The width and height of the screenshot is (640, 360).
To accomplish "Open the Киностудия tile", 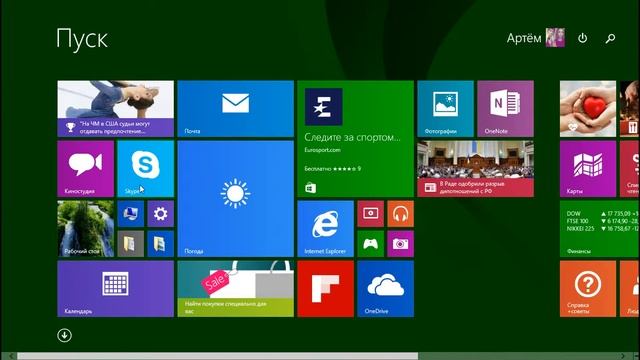I will pyautogui.click(x=86, y=169).
